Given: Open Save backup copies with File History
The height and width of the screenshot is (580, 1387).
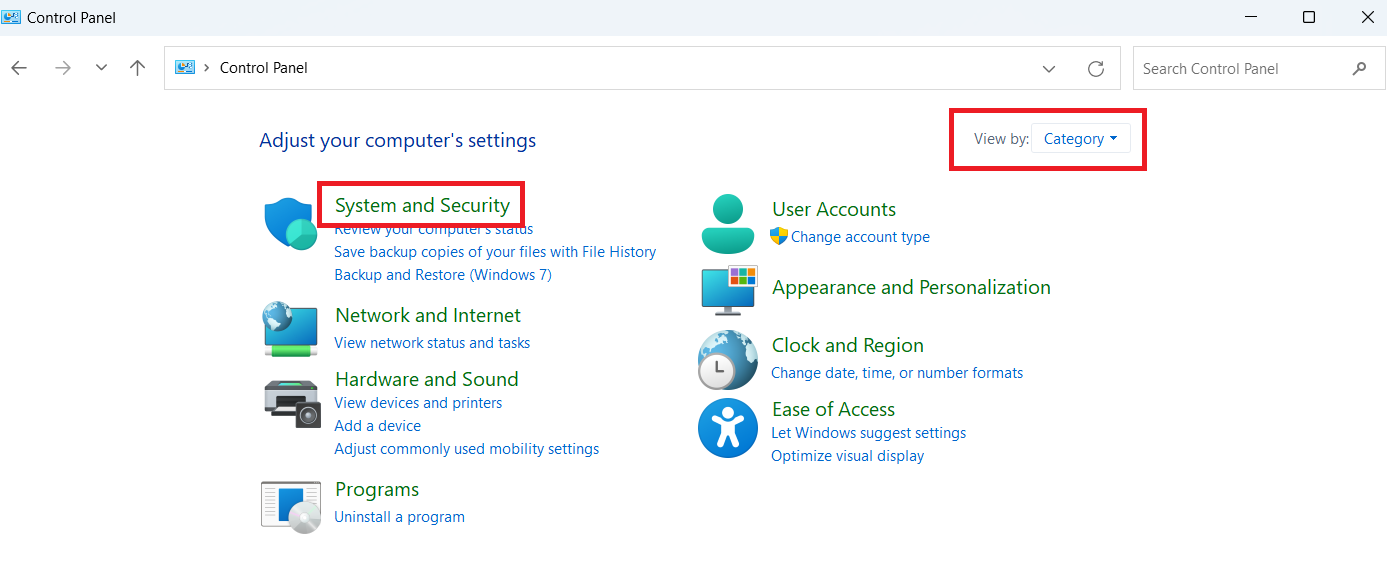Looking at the screenshot, I should 495,252.
